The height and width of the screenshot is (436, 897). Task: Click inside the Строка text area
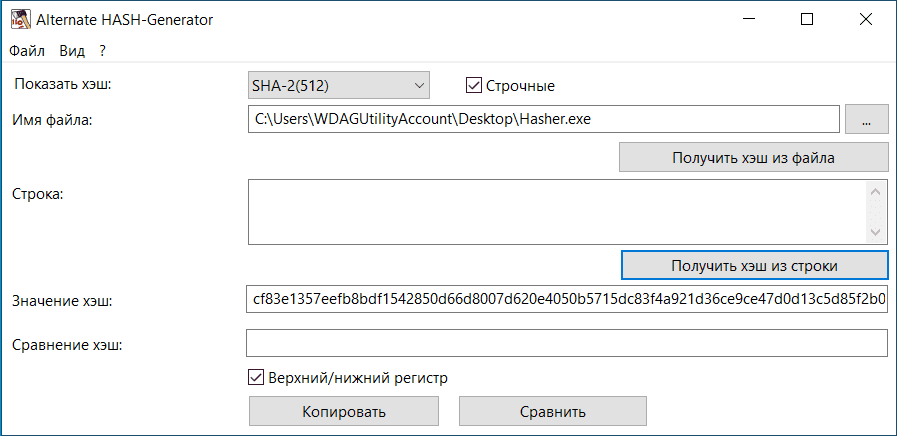(x=555, y=211)
